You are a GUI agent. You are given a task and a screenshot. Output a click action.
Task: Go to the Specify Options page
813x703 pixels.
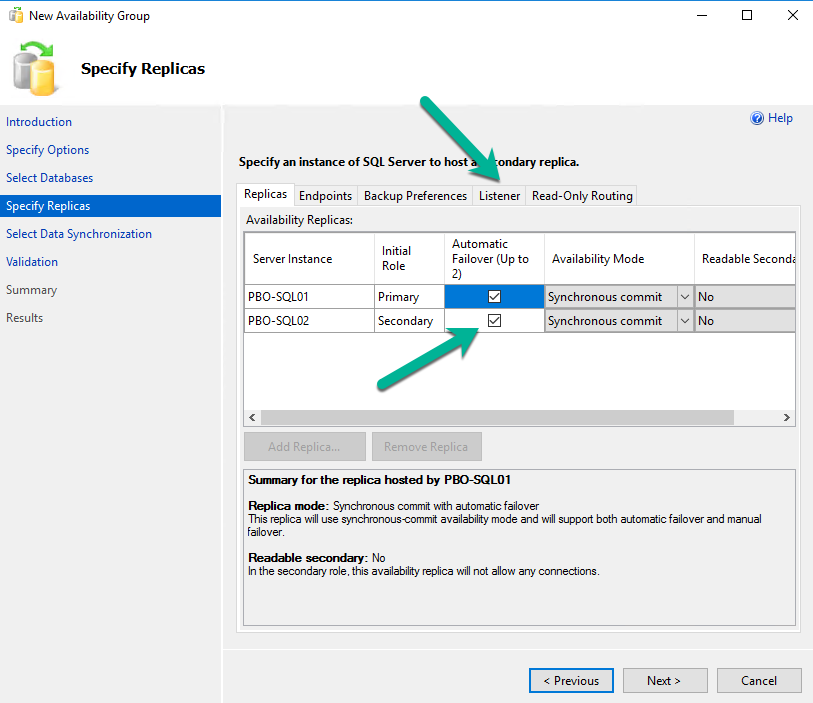pos(48,150)
